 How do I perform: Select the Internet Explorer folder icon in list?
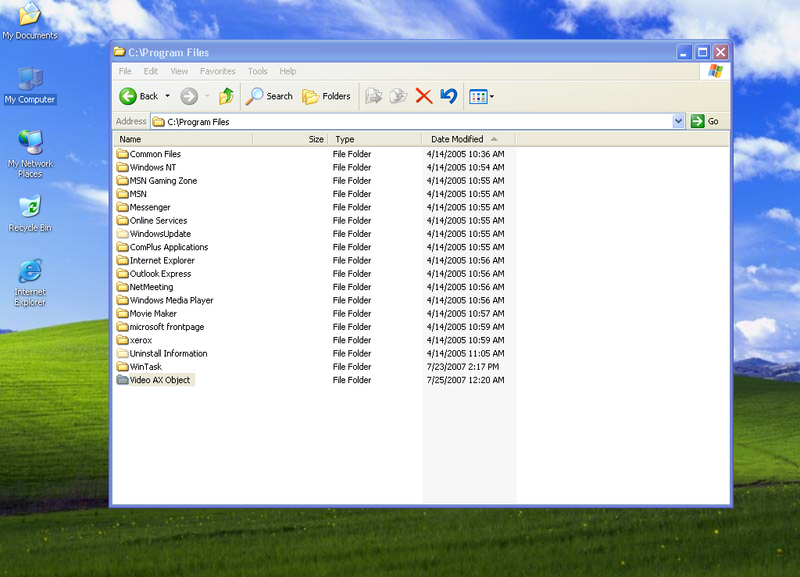(122, 260)
